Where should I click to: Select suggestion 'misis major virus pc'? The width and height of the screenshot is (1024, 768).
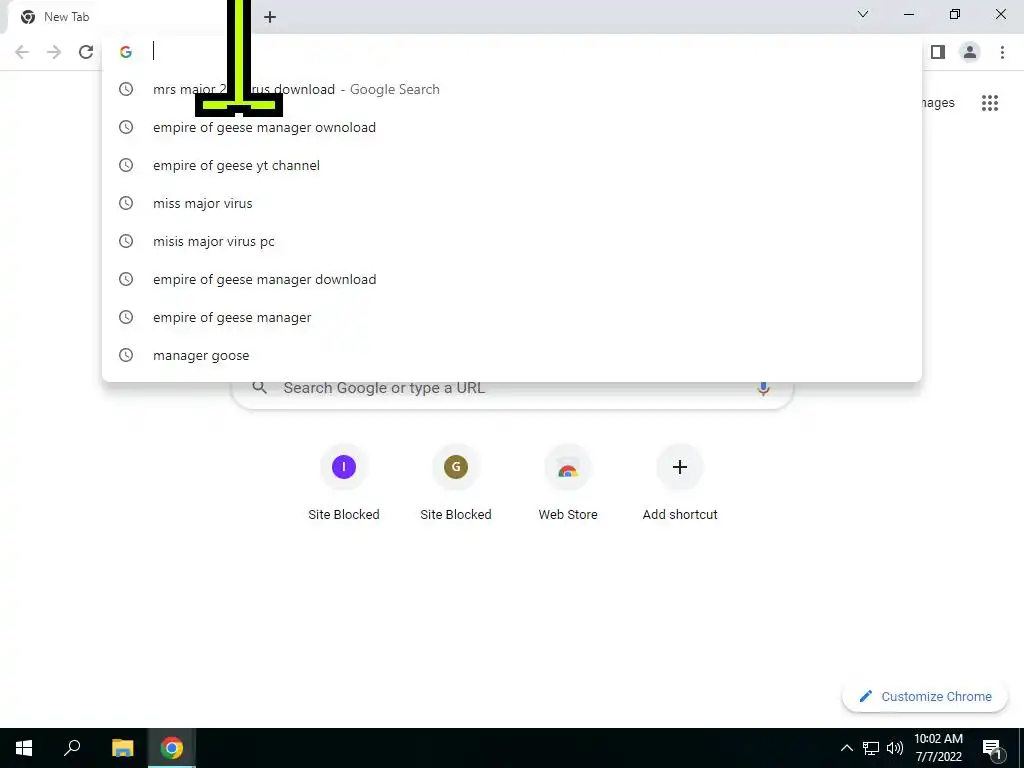point(512,241)
